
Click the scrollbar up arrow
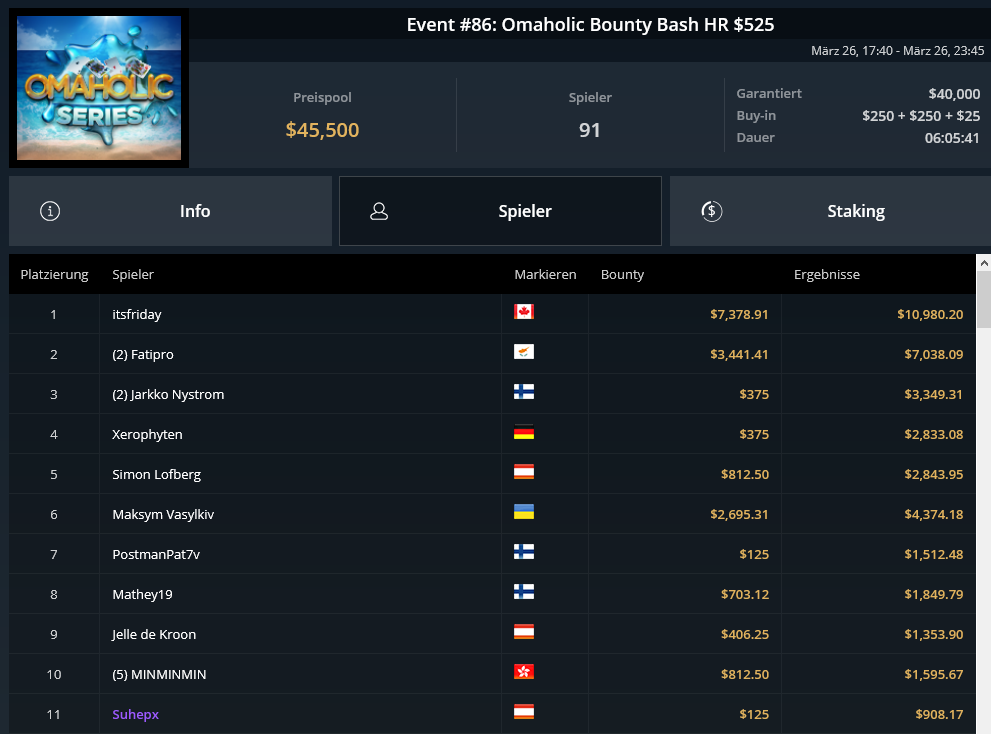tap(983, 262)
